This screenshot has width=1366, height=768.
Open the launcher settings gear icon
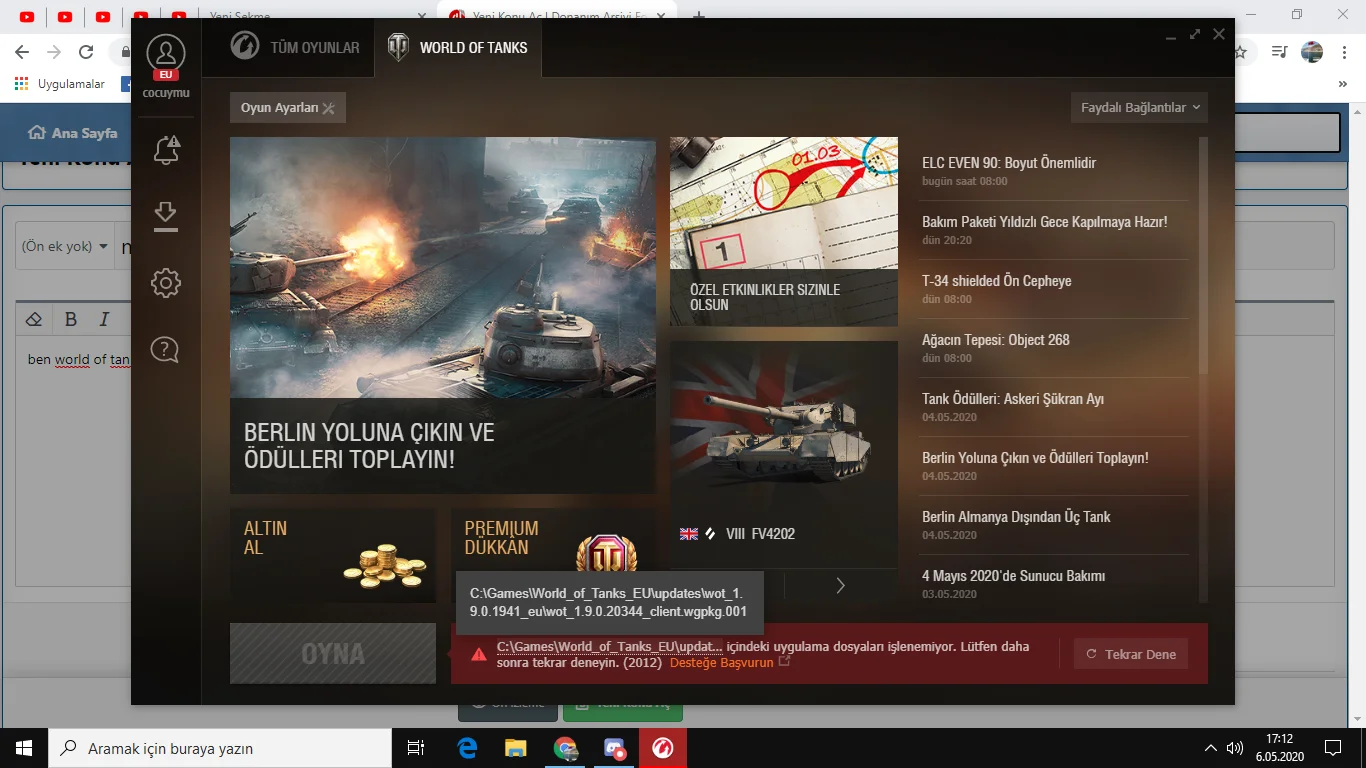tap(166, 283)
